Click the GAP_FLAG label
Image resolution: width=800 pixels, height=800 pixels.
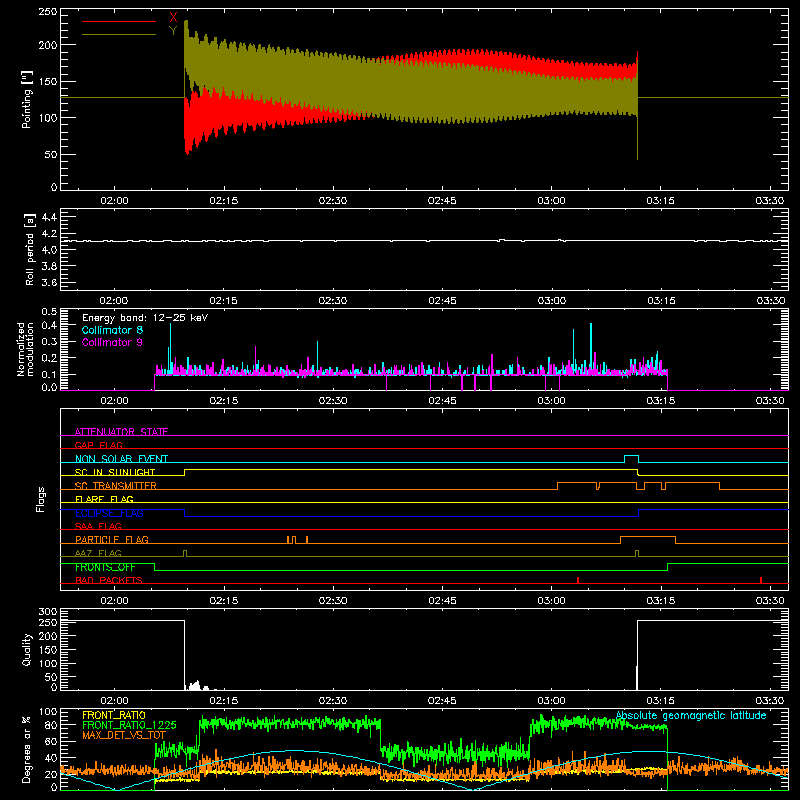[x=98, y=445]
